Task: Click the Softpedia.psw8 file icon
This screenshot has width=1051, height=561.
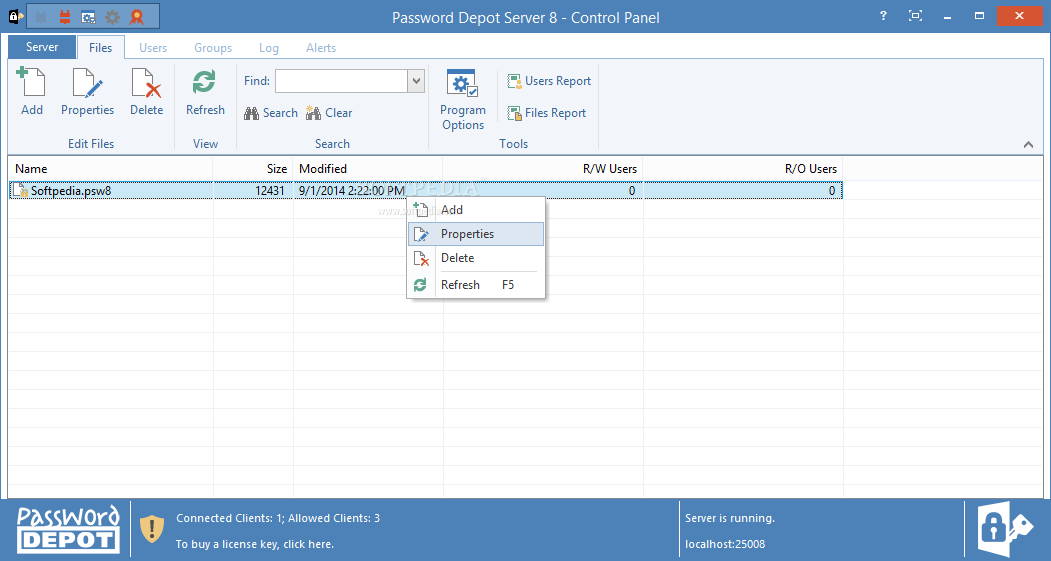Action: (x=21, y=190)
